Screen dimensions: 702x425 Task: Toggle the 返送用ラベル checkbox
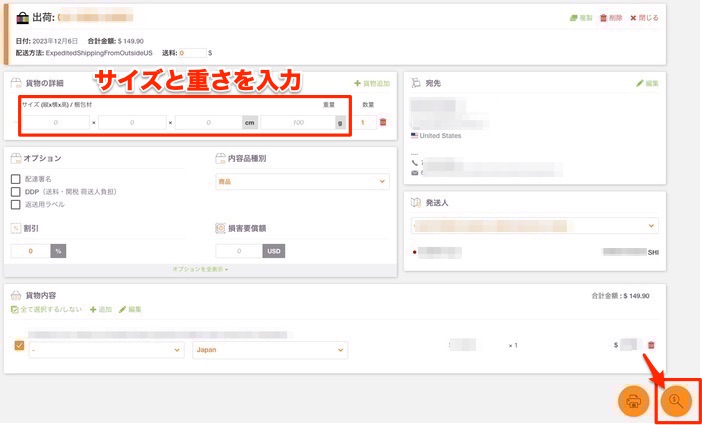[15, 204]
